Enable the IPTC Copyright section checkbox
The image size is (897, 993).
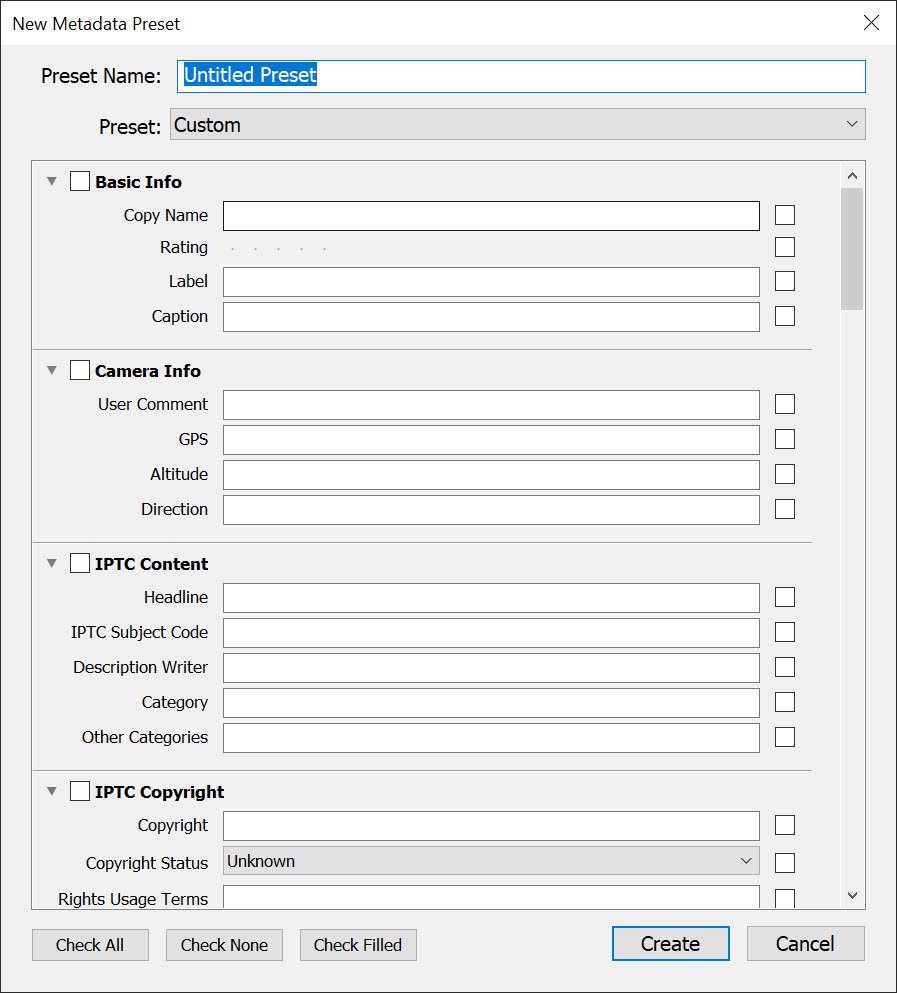click(79, 791)
